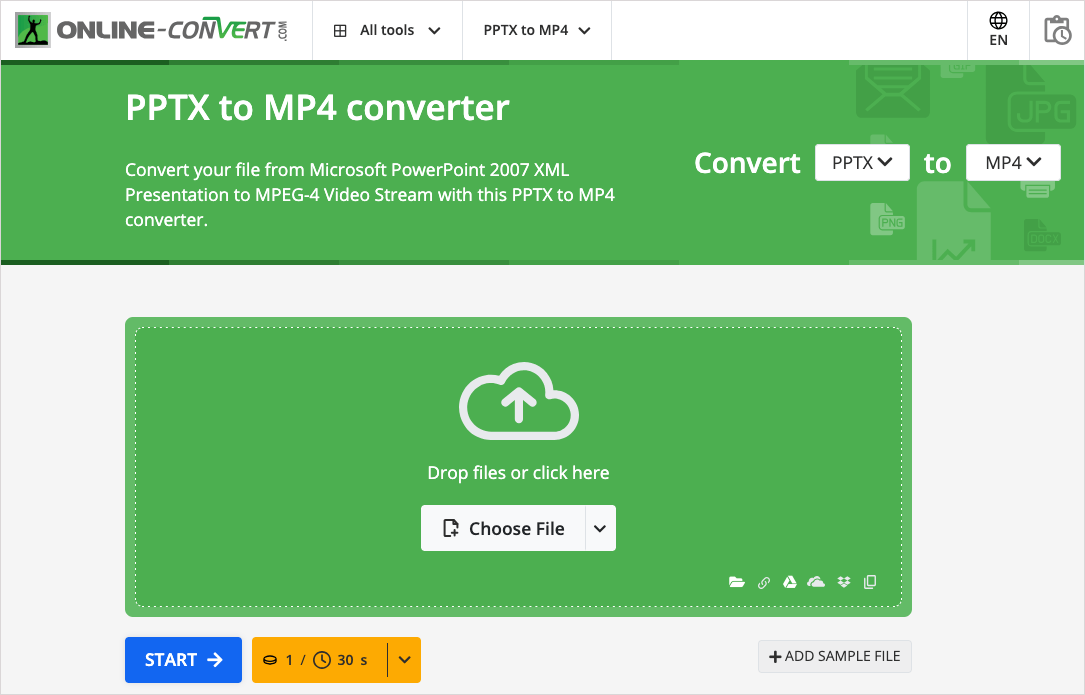
Task: Change language via the EN globe icon
Action: point(999,30)
